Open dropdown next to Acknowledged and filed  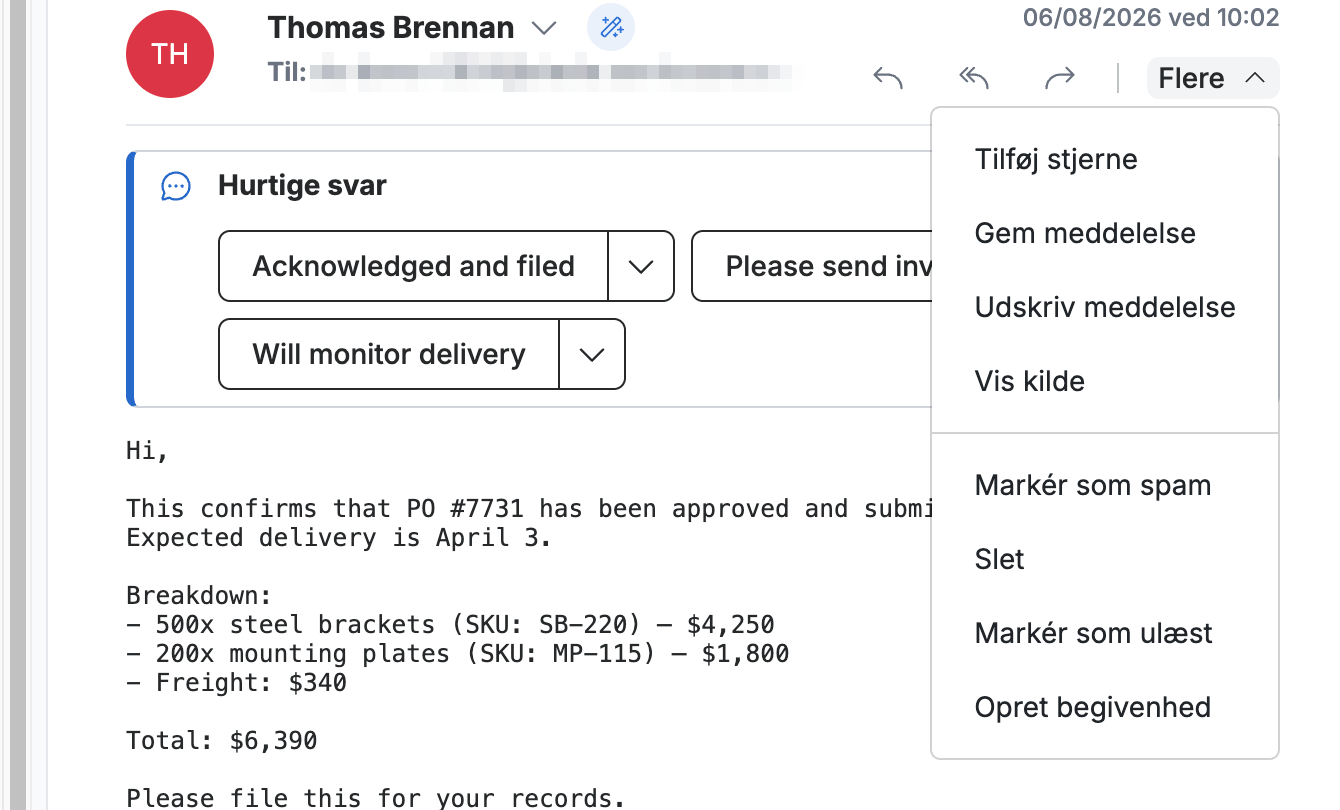[641, 266]
